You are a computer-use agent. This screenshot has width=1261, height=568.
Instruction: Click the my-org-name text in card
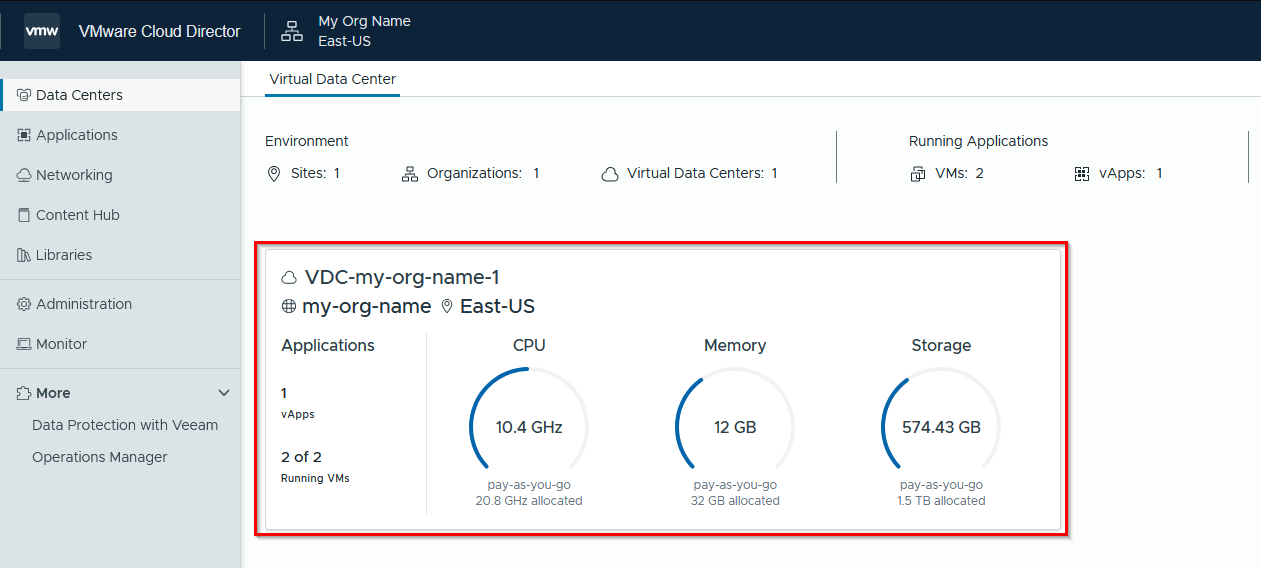point(367,307)
